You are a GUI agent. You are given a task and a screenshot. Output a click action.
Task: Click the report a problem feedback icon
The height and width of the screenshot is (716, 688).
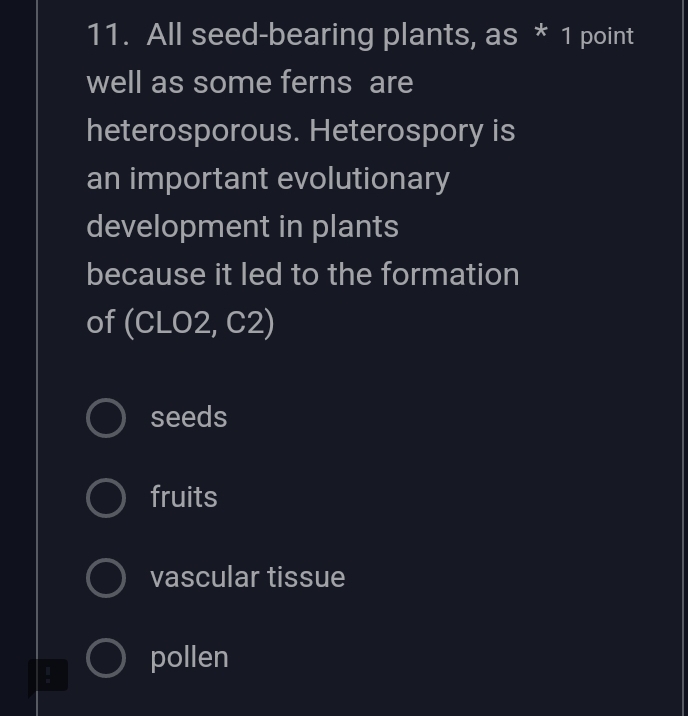coord(47,676)
